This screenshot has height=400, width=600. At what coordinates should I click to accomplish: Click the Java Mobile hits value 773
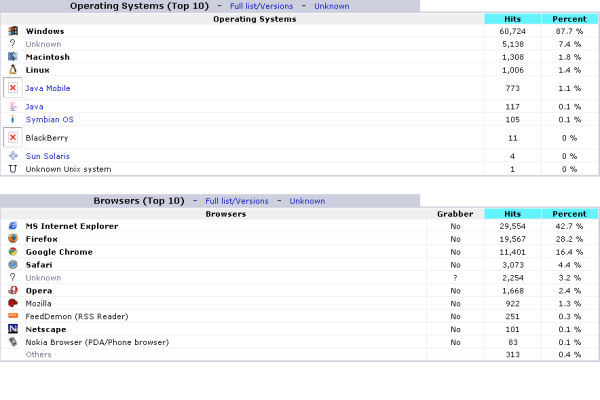click(513, 88)
